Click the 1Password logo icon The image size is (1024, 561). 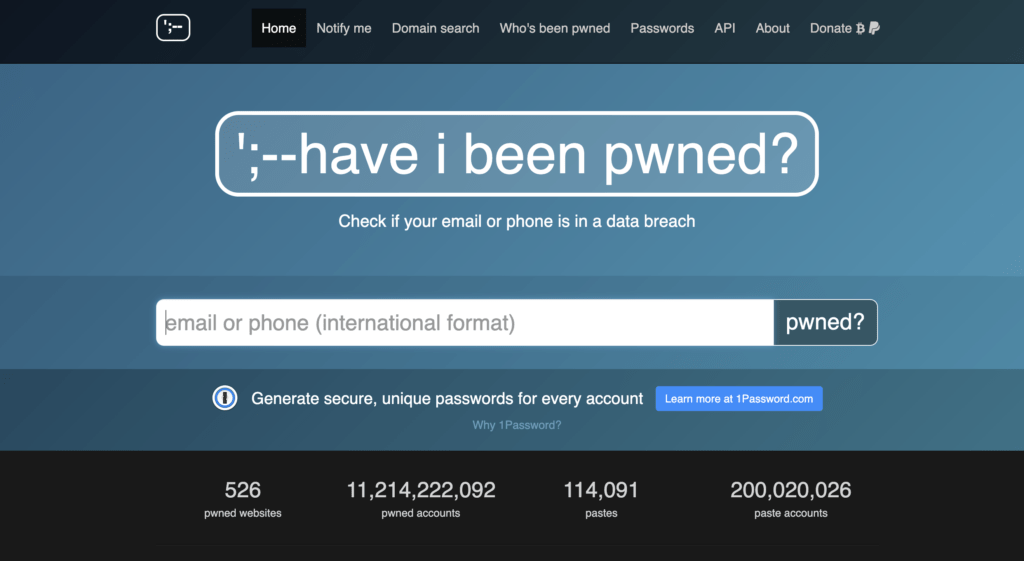[225, 398]
